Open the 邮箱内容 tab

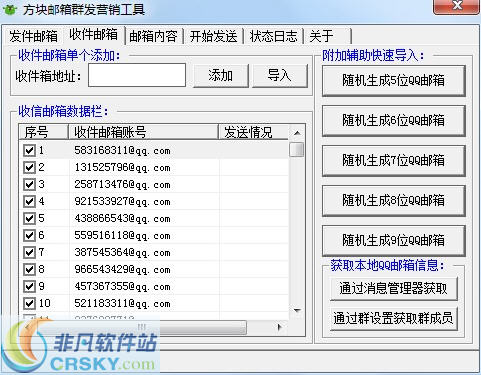[153, 36]
